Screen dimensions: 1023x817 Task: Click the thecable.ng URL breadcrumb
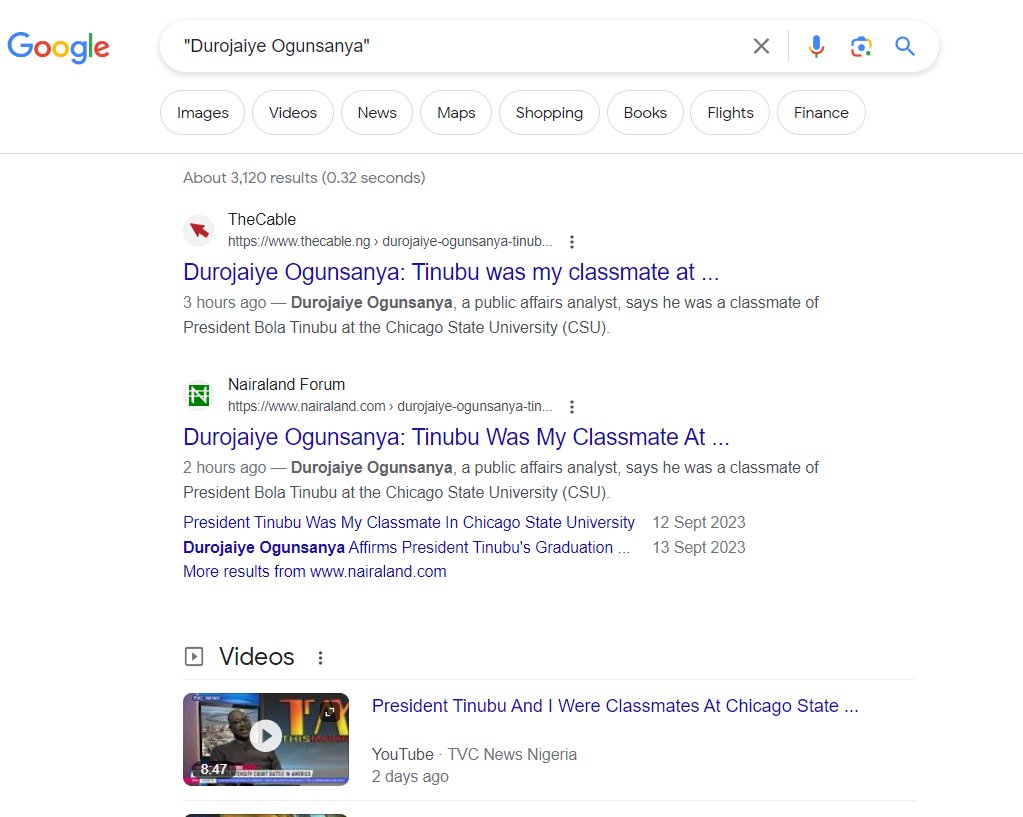point(390,241)
